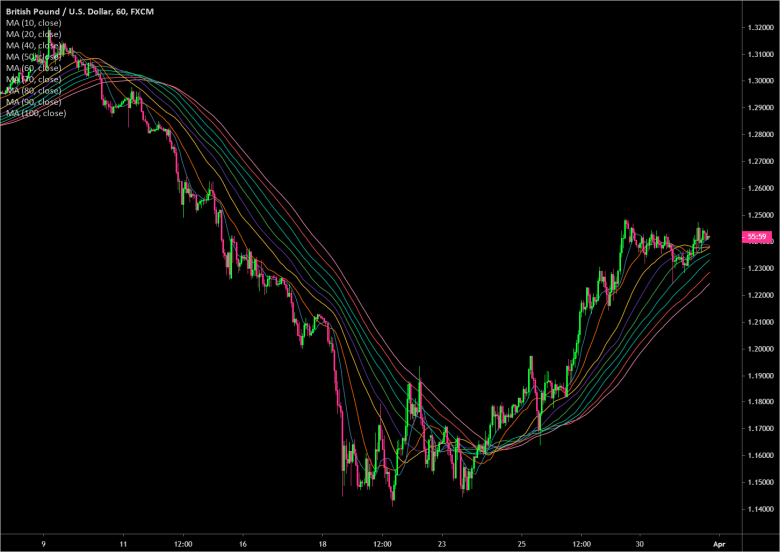Select the MA (10, close) indicator label
780x552 pixels.
(x=34, y=22)
